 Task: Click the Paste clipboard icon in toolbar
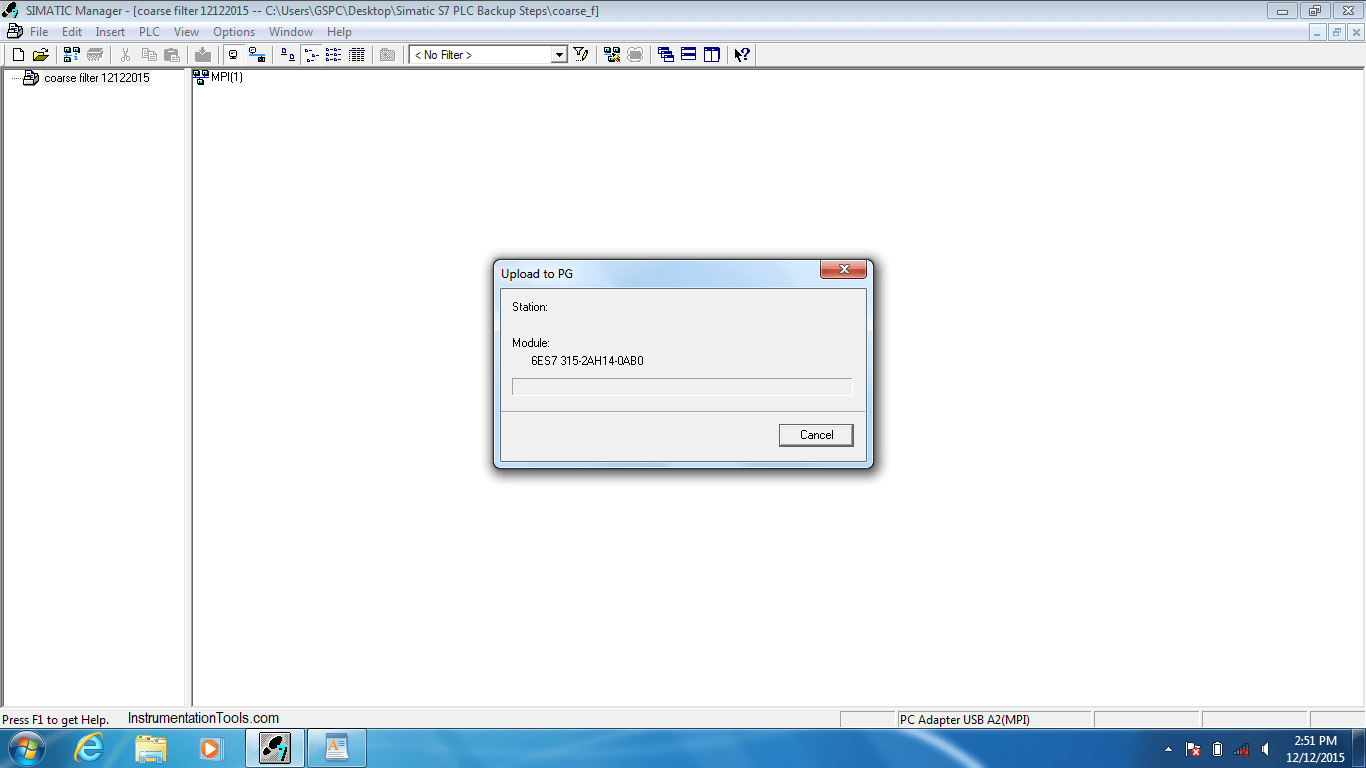click(x=172, y=55)
